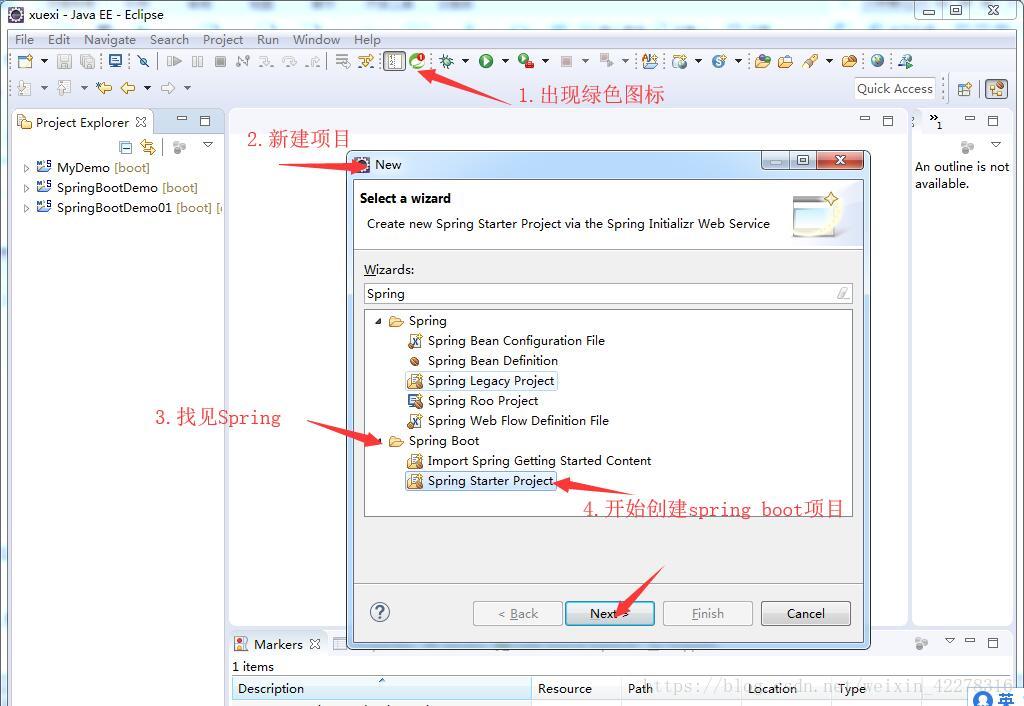
Task: Click the Open Perspective icon
Action: pyautogui.click(x=965, y=89)
